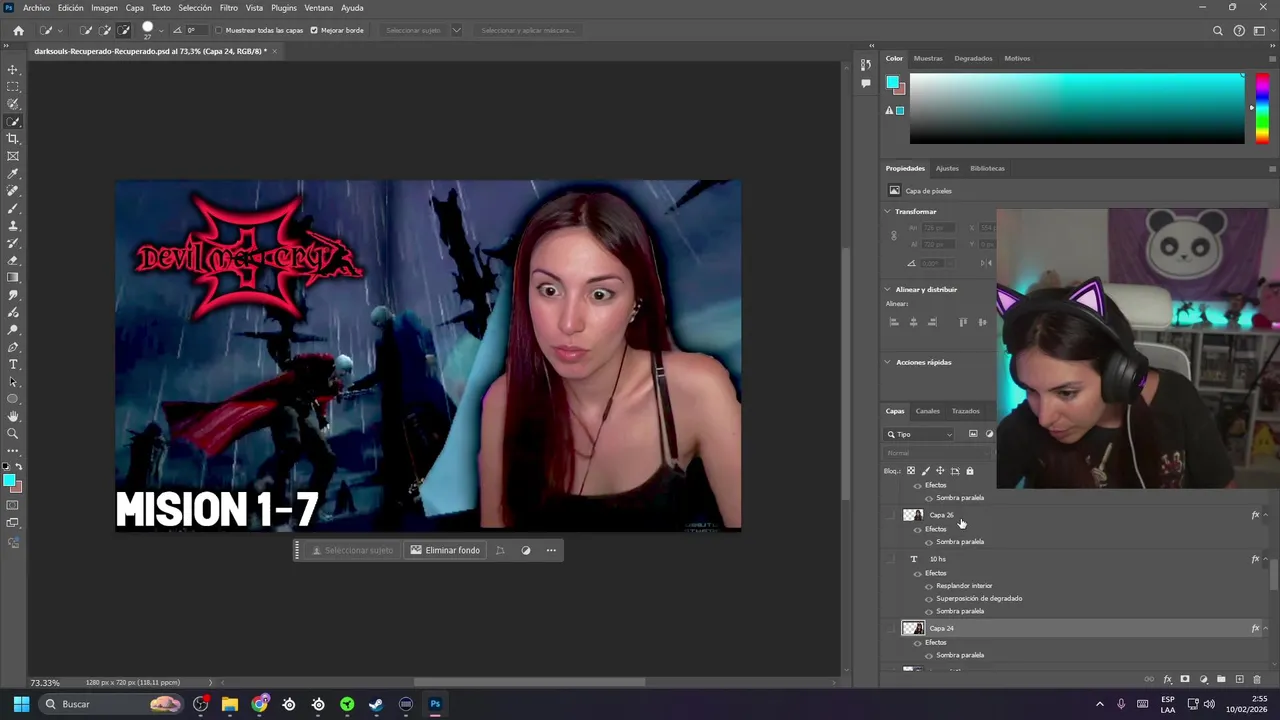
Task: Toggle lock transparent pixels
Action: pos(910,471)
